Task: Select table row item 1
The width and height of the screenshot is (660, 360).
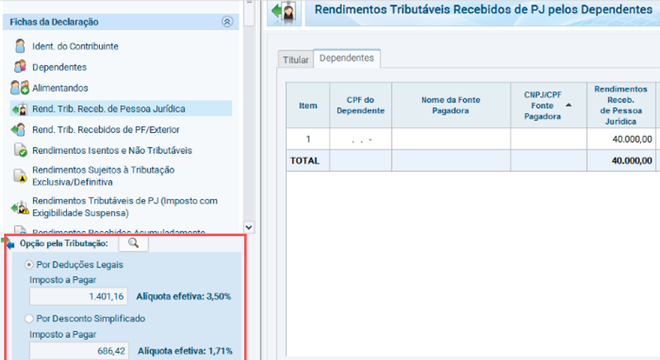Action: tap(471, 139)
